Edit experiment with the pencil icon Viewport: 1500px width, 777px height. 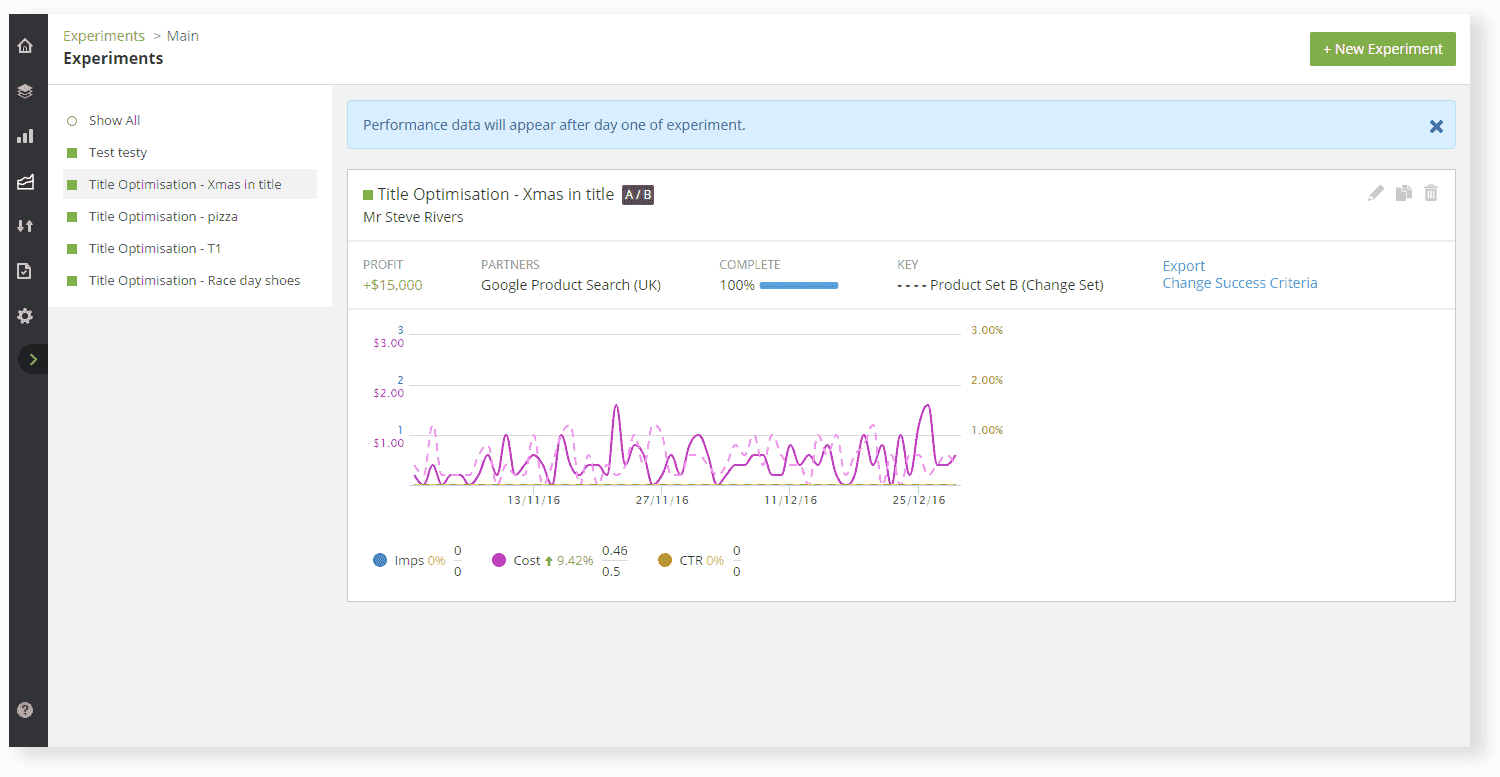click(1376, 193)
